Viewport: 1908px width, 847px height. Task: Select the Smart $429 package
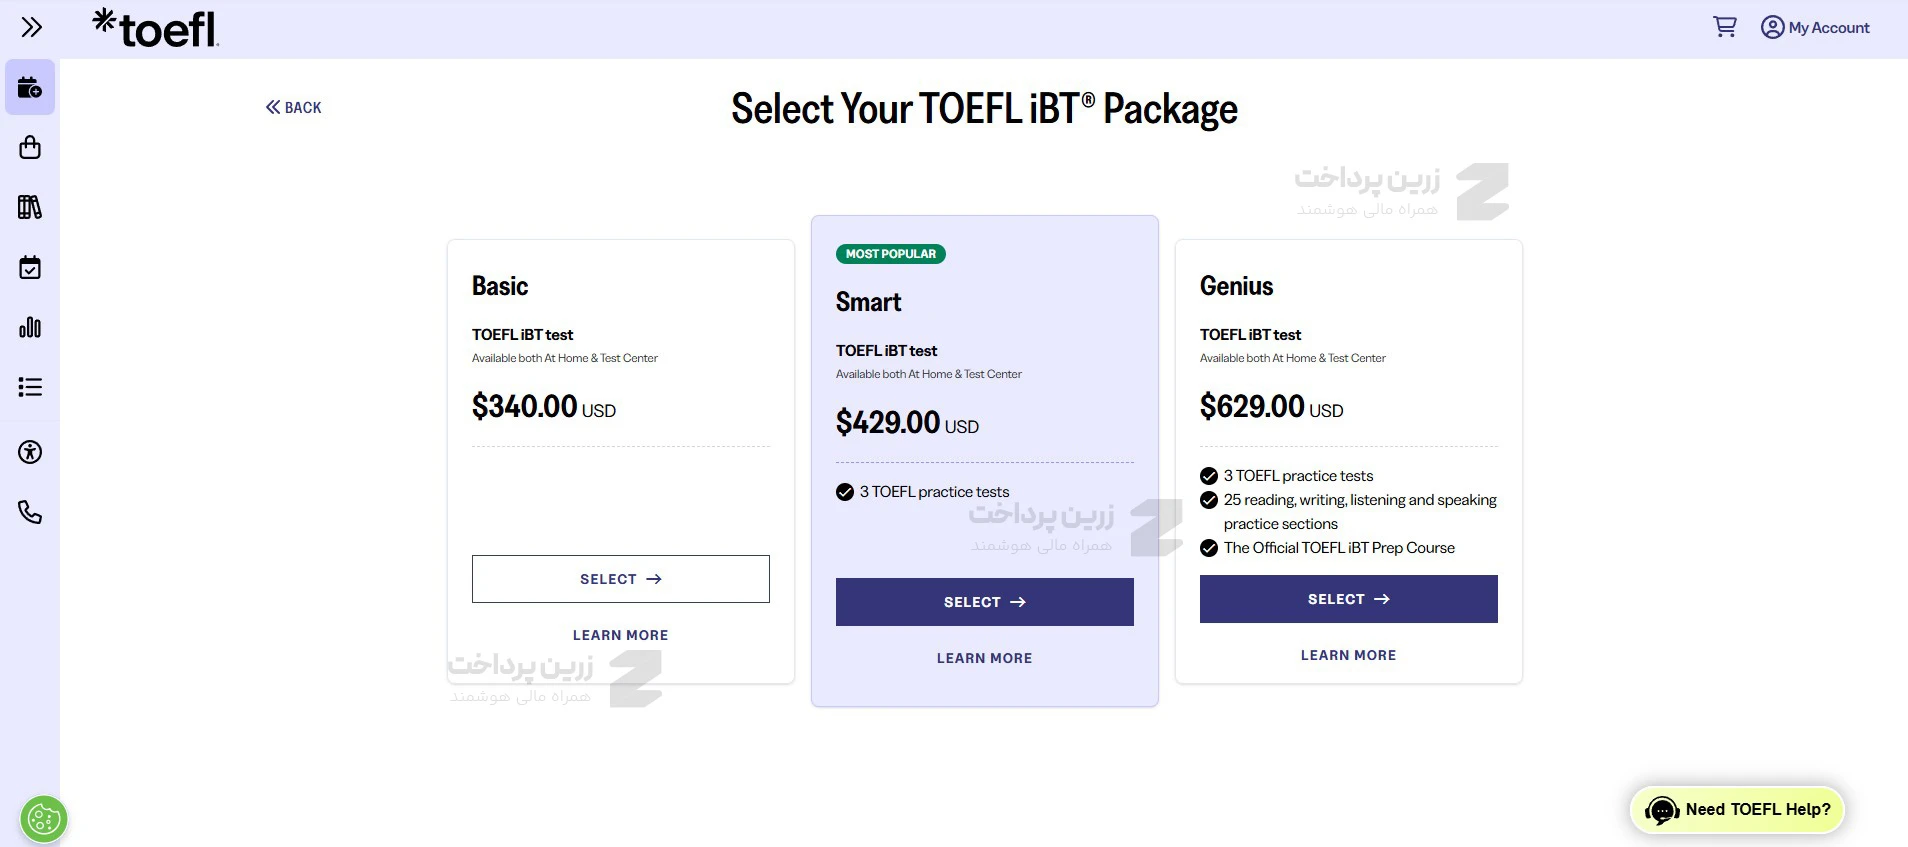click(x=984, y=602)
